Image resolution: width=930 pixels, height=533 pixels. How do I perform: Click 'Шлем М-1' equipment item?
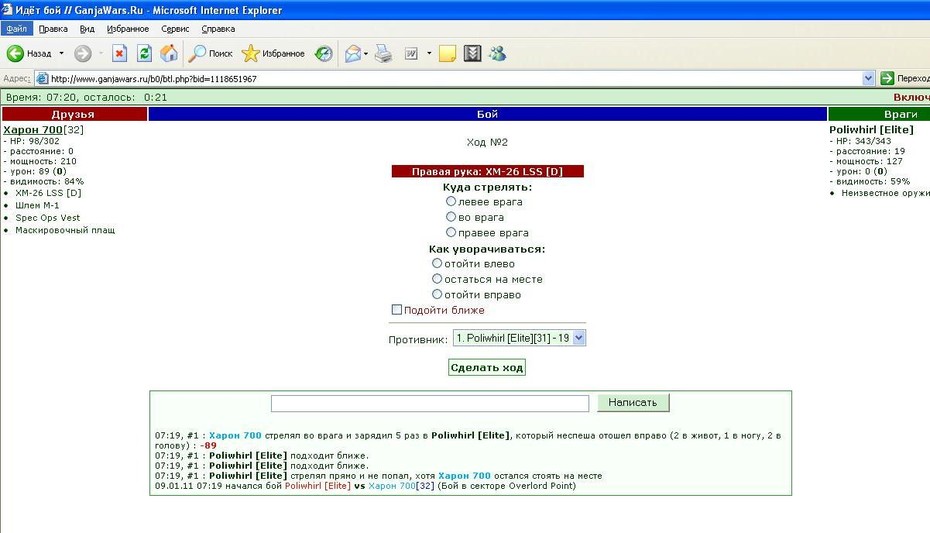coord(37,205)
